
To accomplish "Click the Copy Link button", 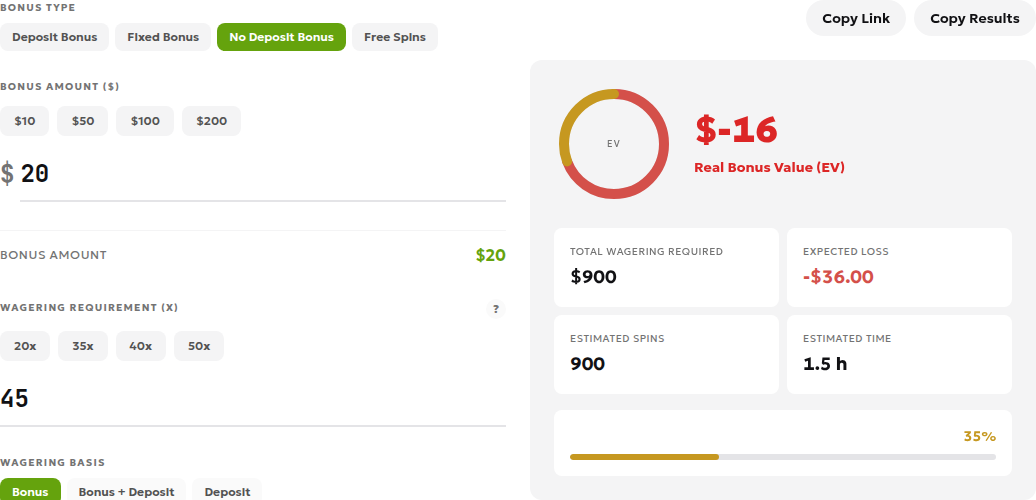I will click(x=856, y=18).
